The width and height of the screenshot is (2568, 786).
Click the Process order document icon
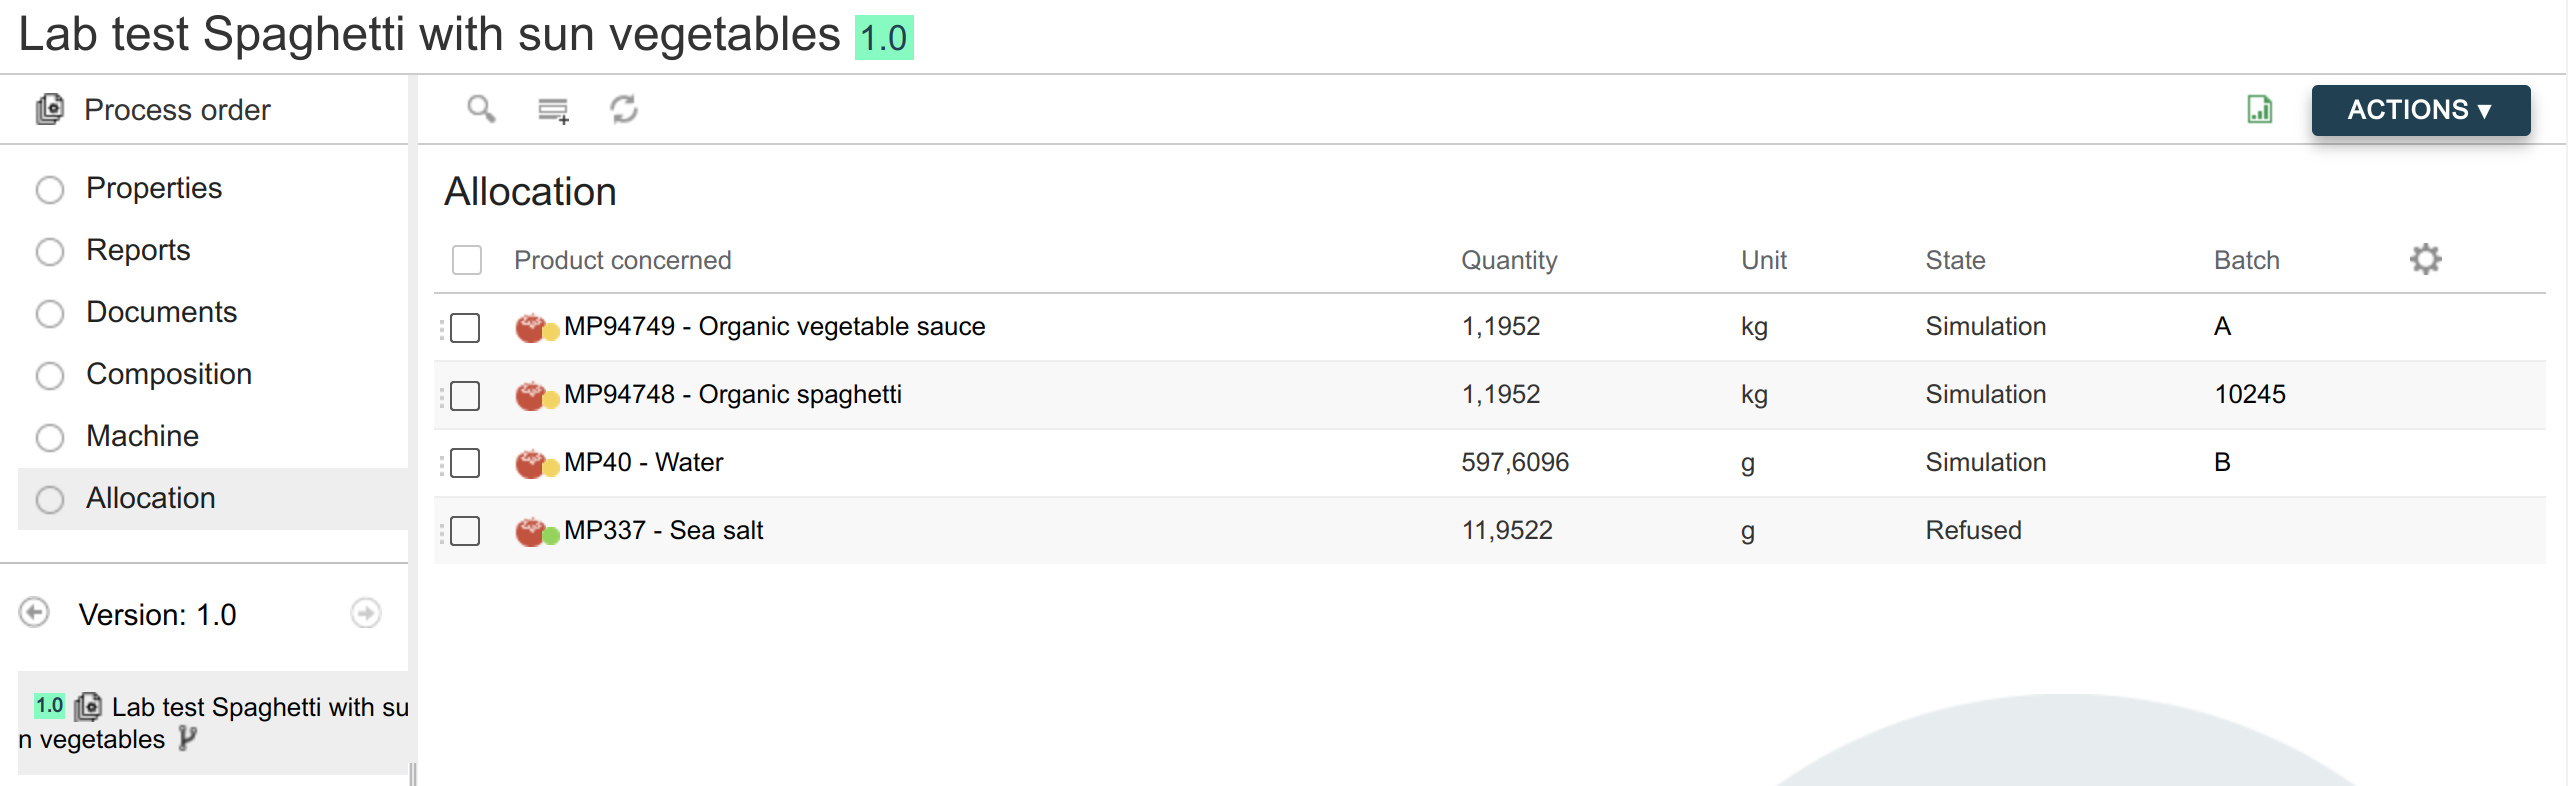(x=50, y=109)
